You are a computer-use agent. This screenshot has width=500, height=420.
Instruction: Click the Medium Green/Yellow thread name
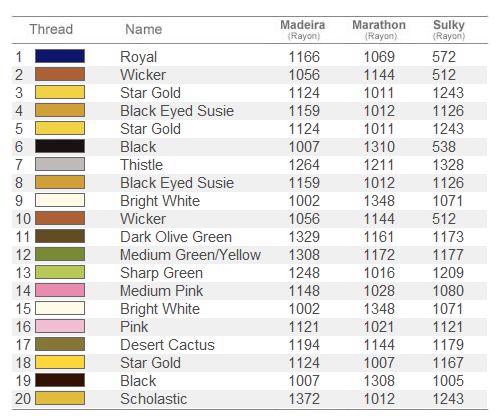(191, 255)
